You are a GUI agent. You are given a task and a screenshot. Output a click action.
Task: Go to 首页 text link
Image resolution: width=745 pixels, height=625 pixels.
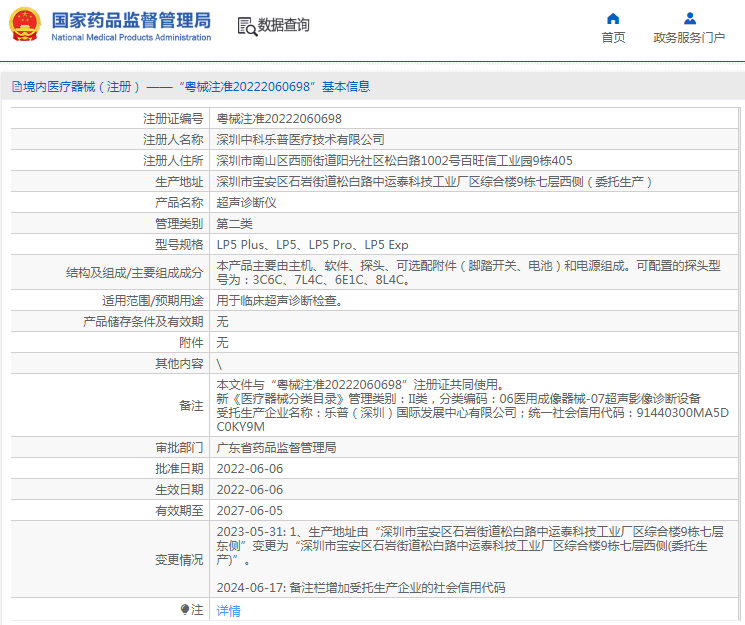coord(613,38)
